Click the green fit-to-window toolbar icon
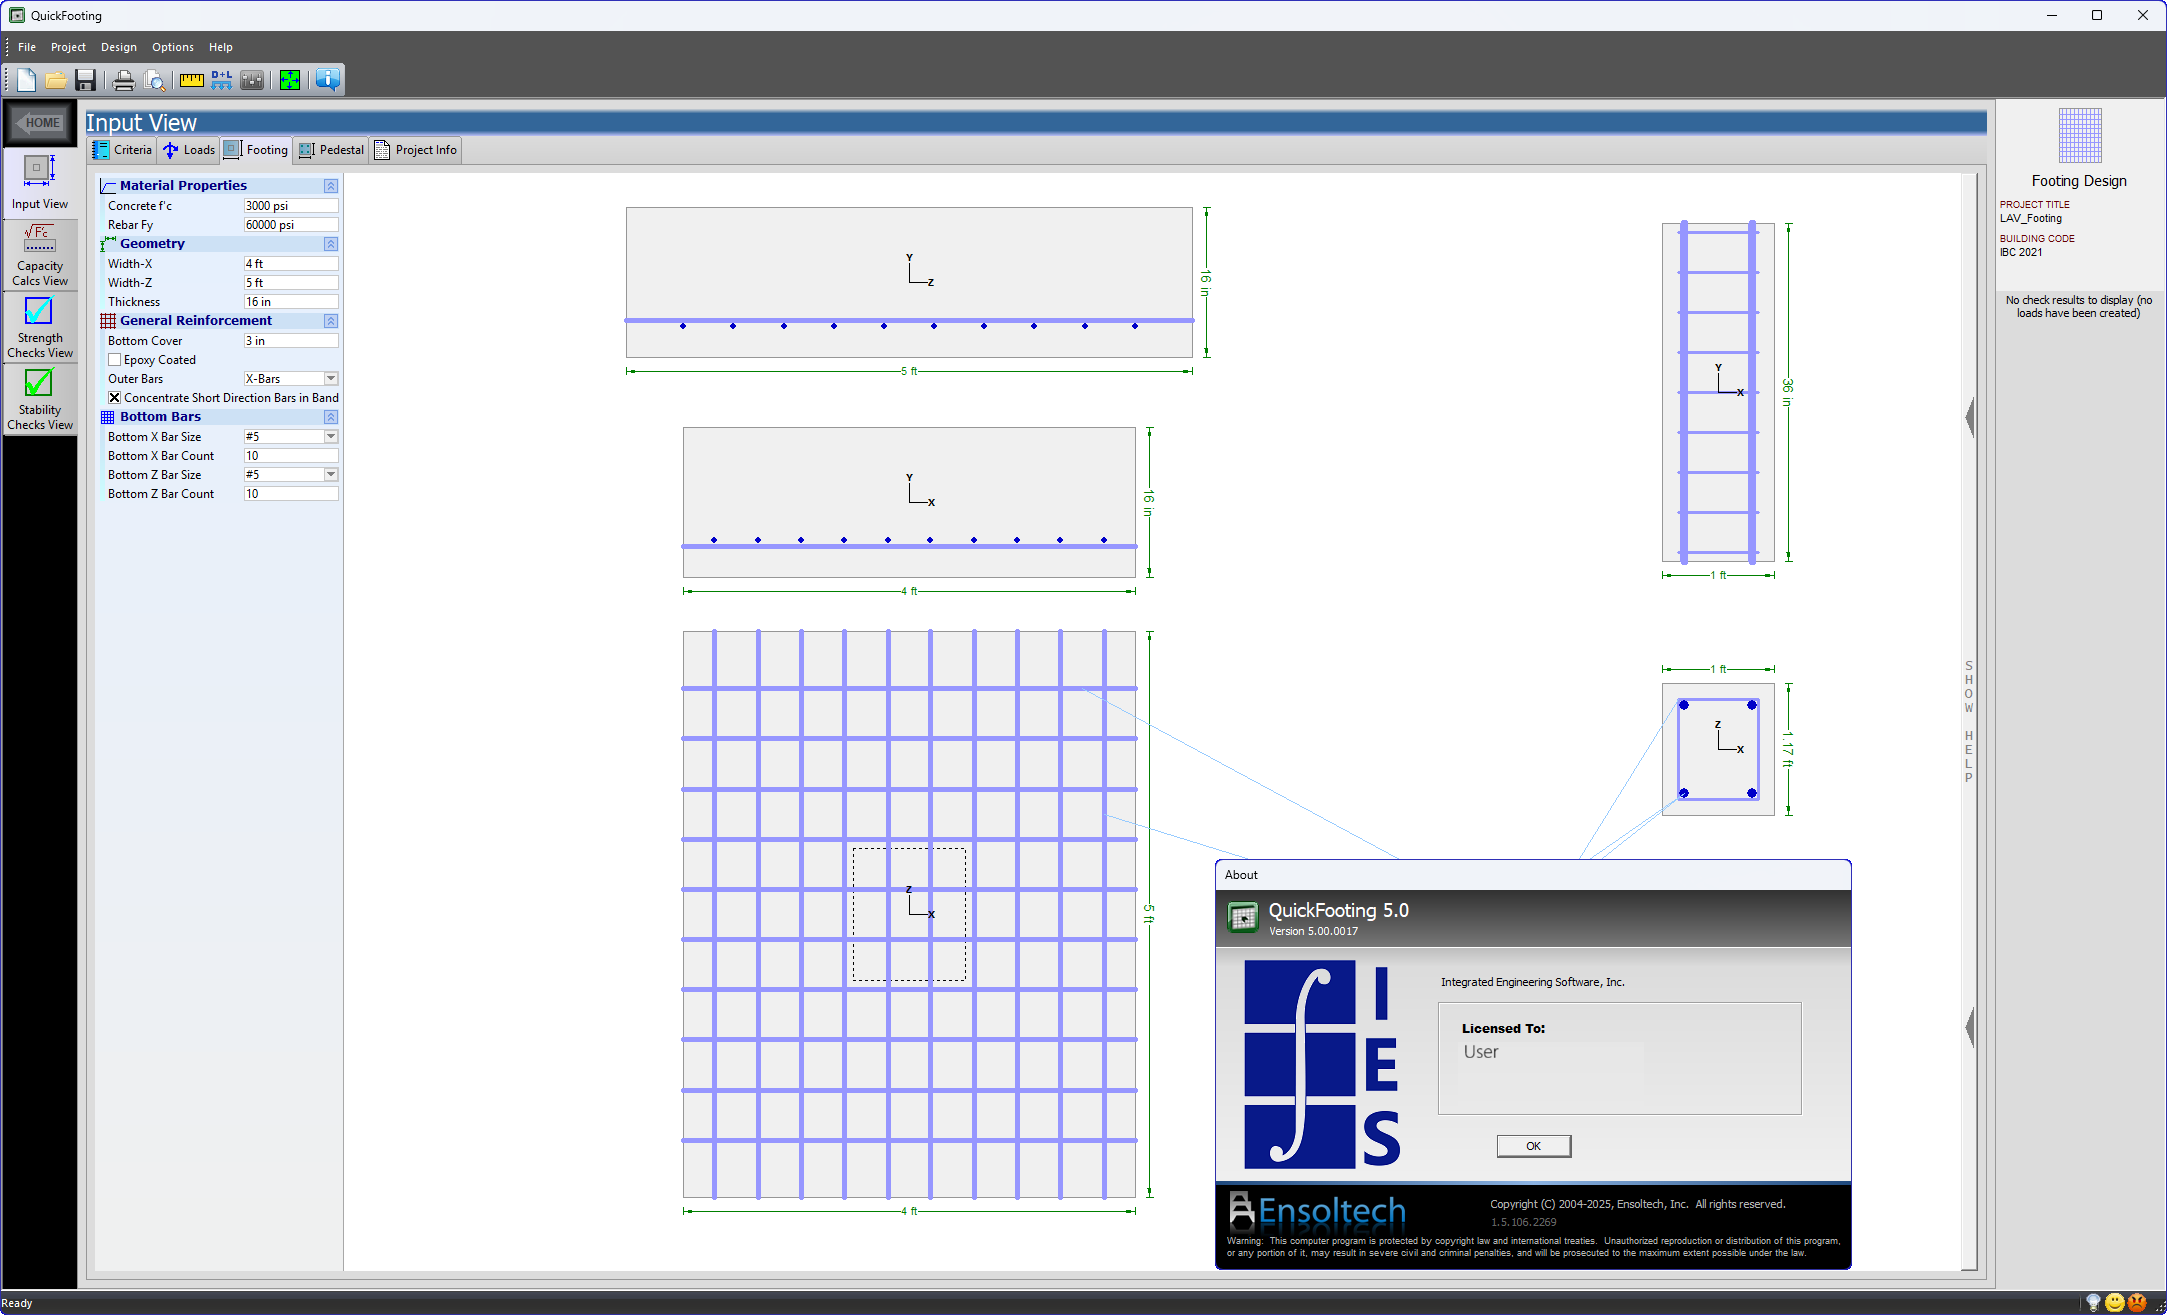Viewport: 2167px width, 1315px height. click(x=290, y=80)
